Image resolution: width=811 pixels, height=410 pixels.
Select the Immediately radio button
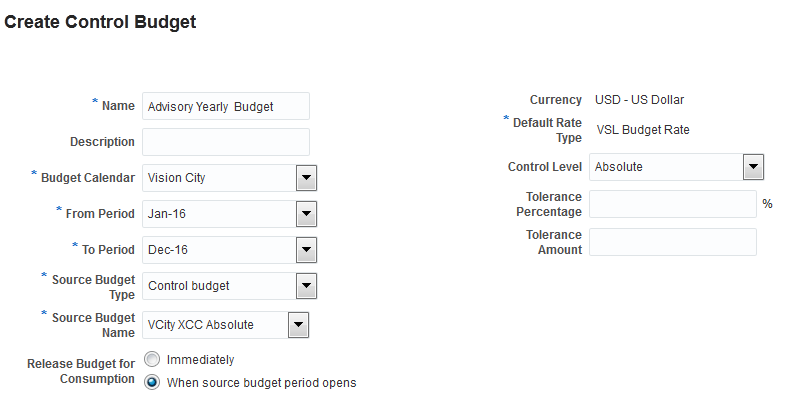tap(152, 359)
